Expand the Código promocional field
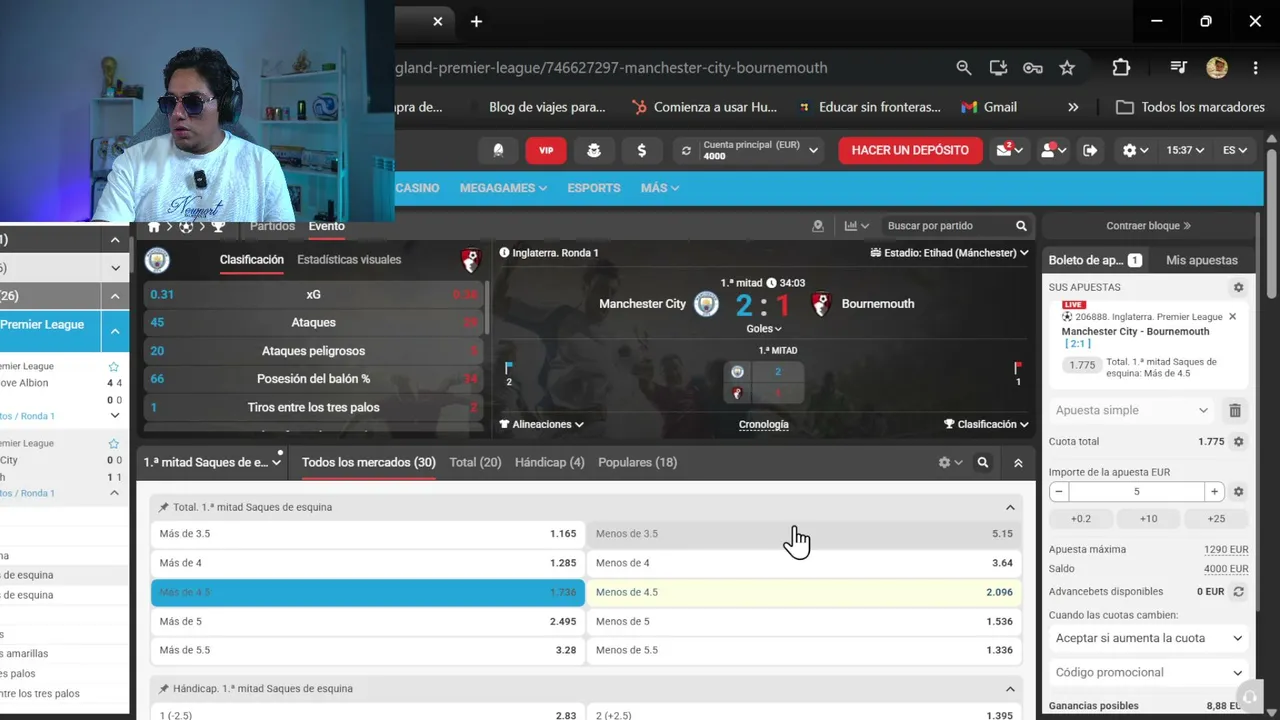Screen dimensions: 1280x720 1149,672
